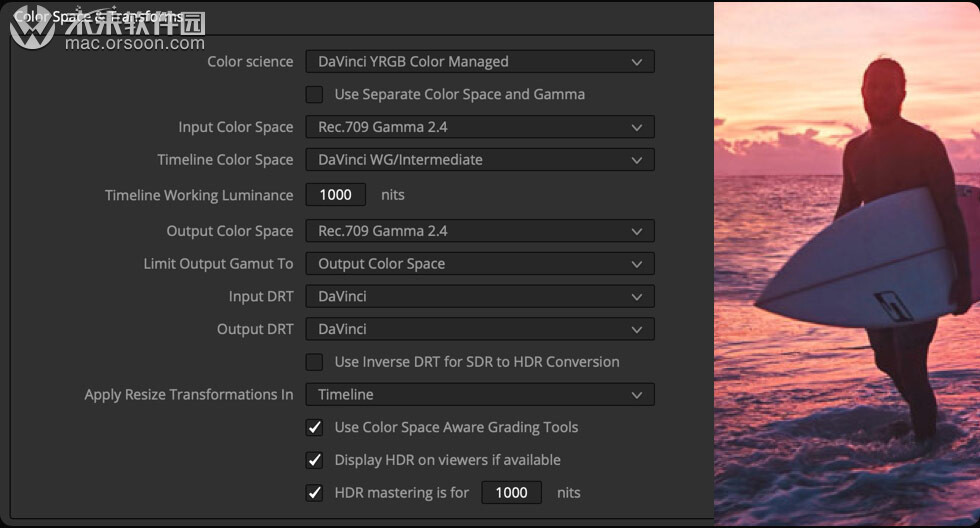Click the HDR mastering nits value field
Viewport: 980px width, 528px height.
click(511, 492)
